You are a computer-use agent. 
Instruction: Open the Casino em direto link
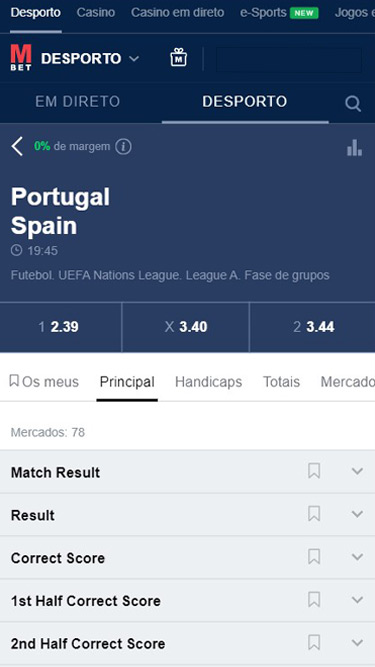[x=177, y=13]
